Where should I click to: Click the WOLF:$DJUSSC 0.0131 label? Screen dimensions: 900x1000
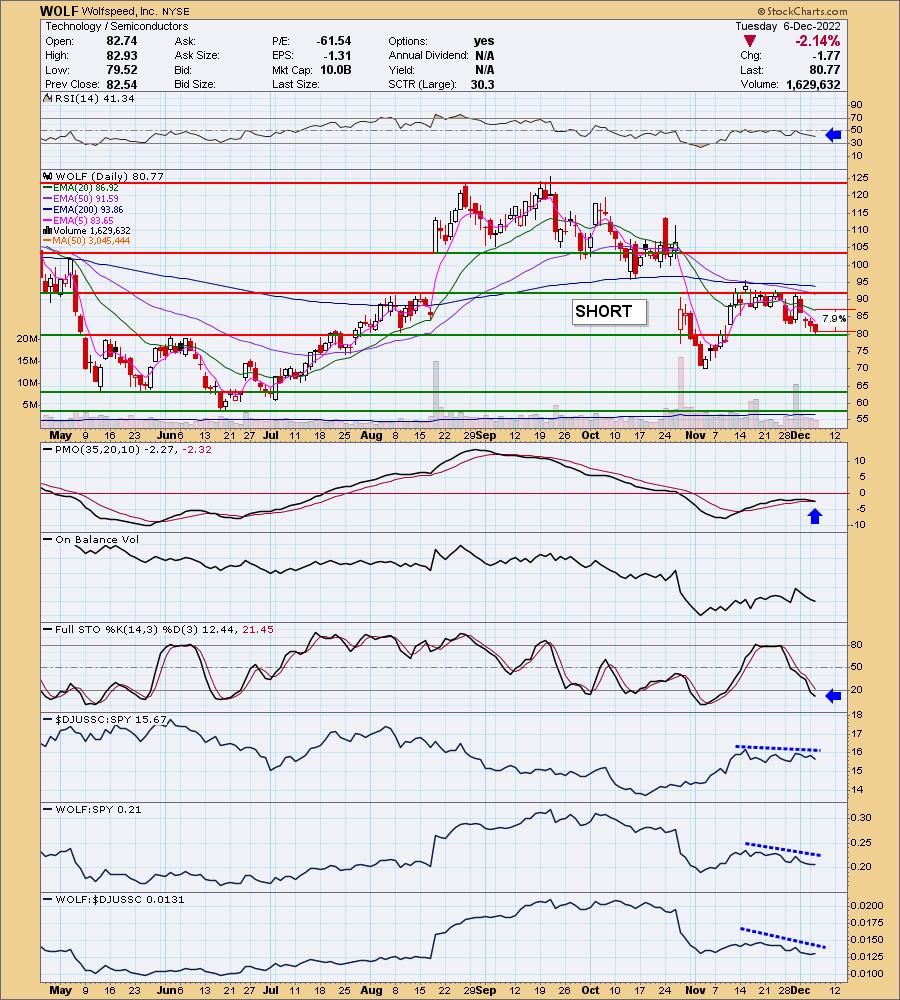click(x=119, y=899)
